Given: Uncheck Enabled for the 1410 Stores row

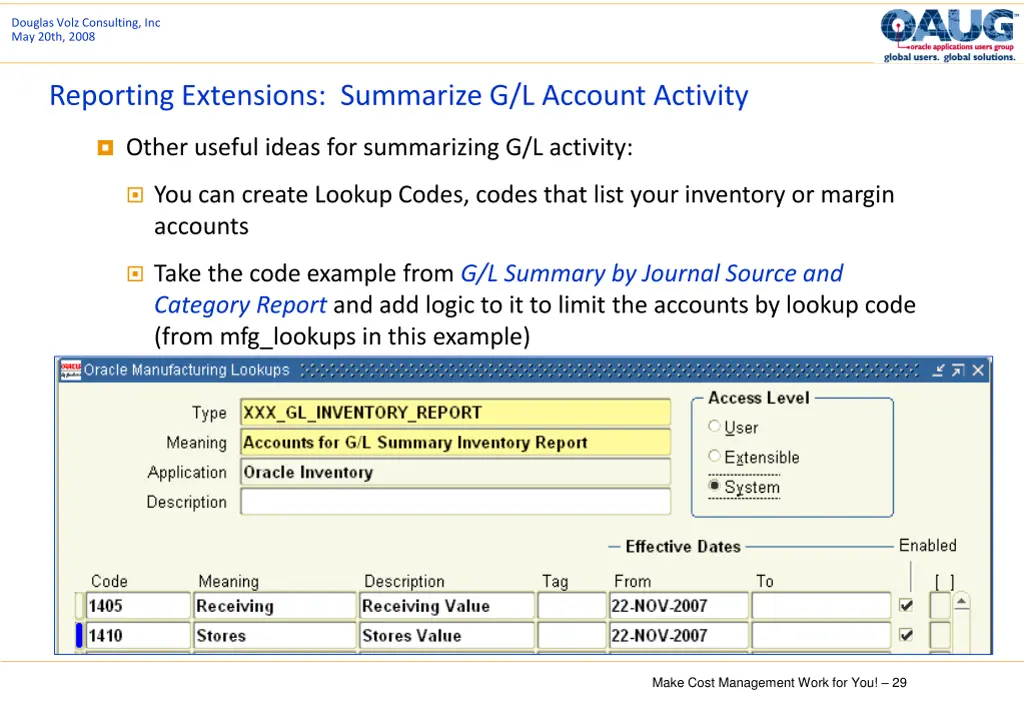Looking at the screenshot, I should click(x=906, y=635).
